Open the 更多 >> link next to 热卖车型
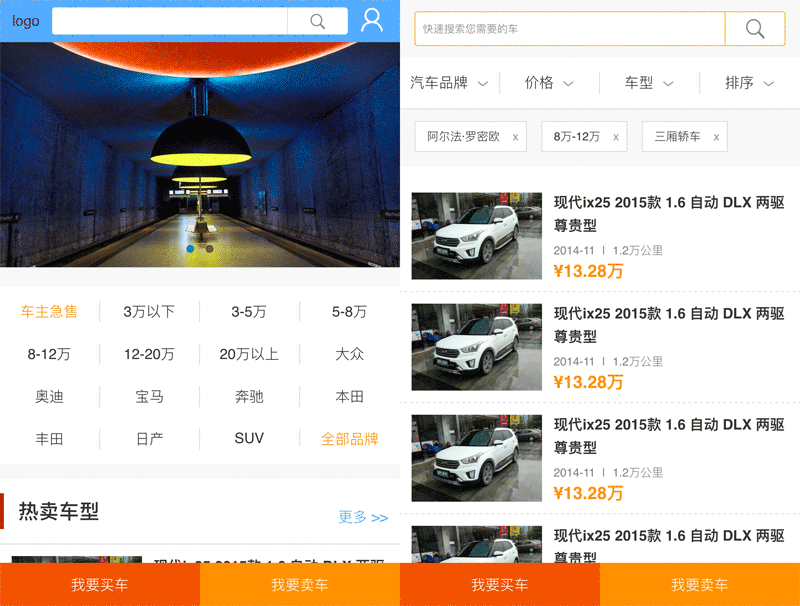 (363, 517)
